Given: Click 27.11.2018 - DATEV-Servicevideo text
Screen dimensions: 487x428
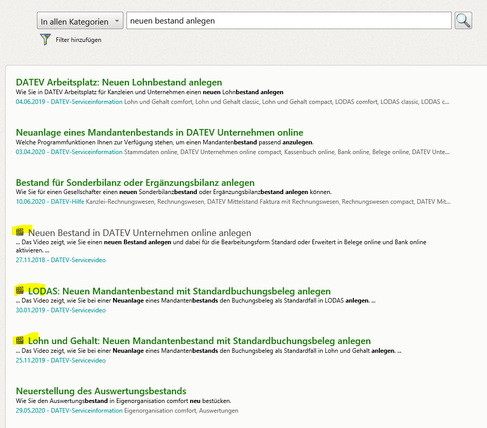Looking at the screenshot, I should [61, 260].
